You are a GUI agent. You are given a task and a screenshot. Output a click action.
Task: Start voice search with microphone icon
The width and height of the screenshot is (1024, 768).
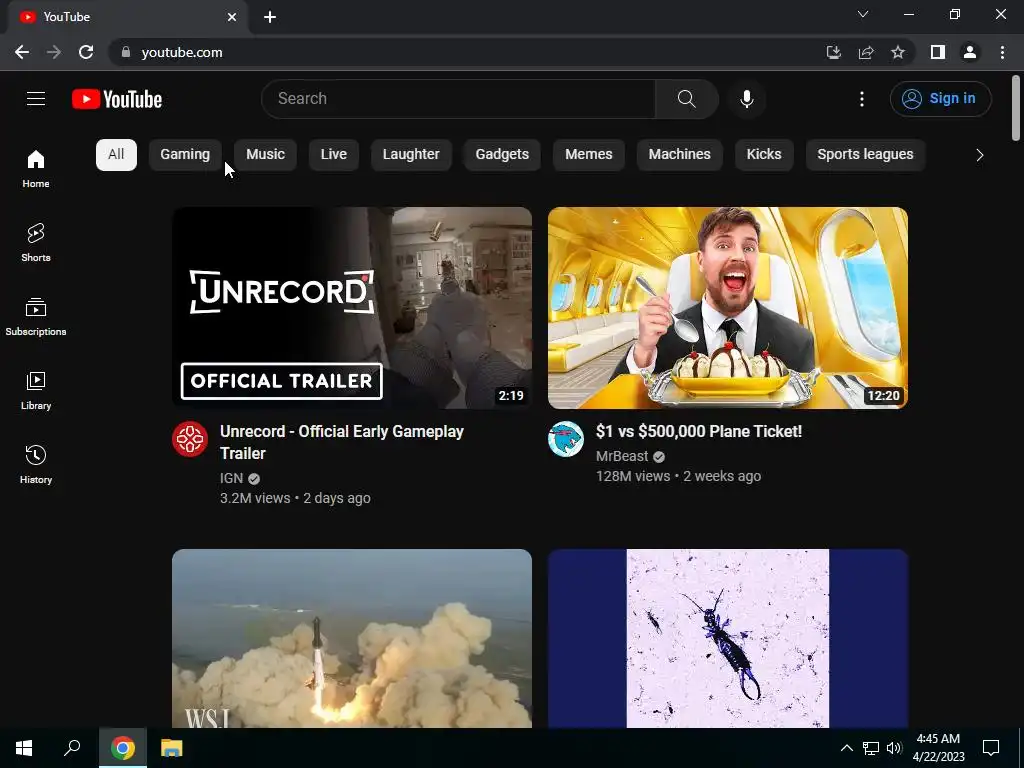click(746, 99)
